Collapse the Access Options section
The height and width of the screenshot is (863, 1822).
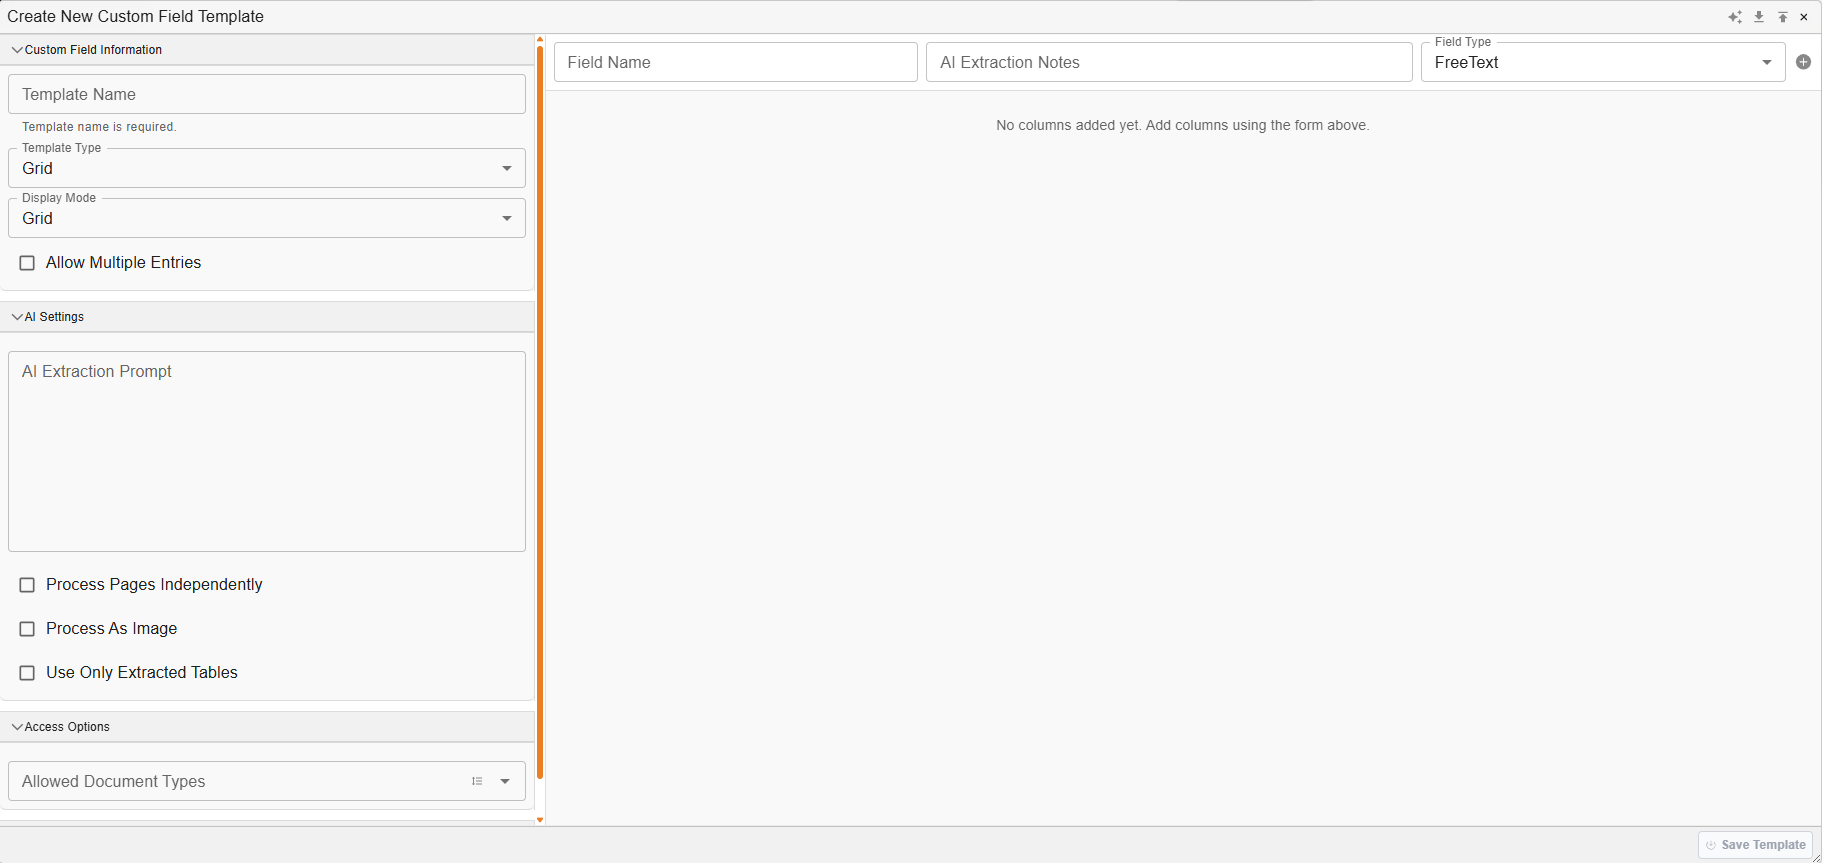click(x=267, y=727)
